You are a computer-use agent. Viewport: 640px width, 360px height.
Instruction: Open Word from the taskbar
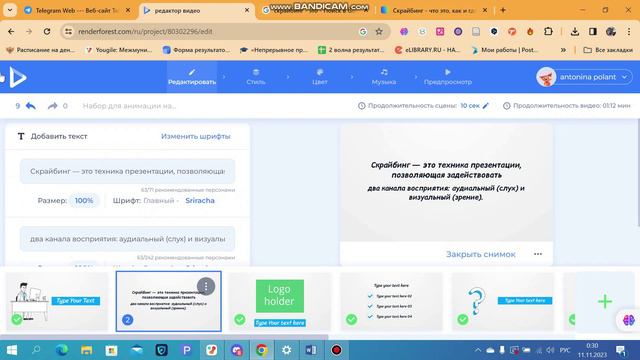[311, 350]
